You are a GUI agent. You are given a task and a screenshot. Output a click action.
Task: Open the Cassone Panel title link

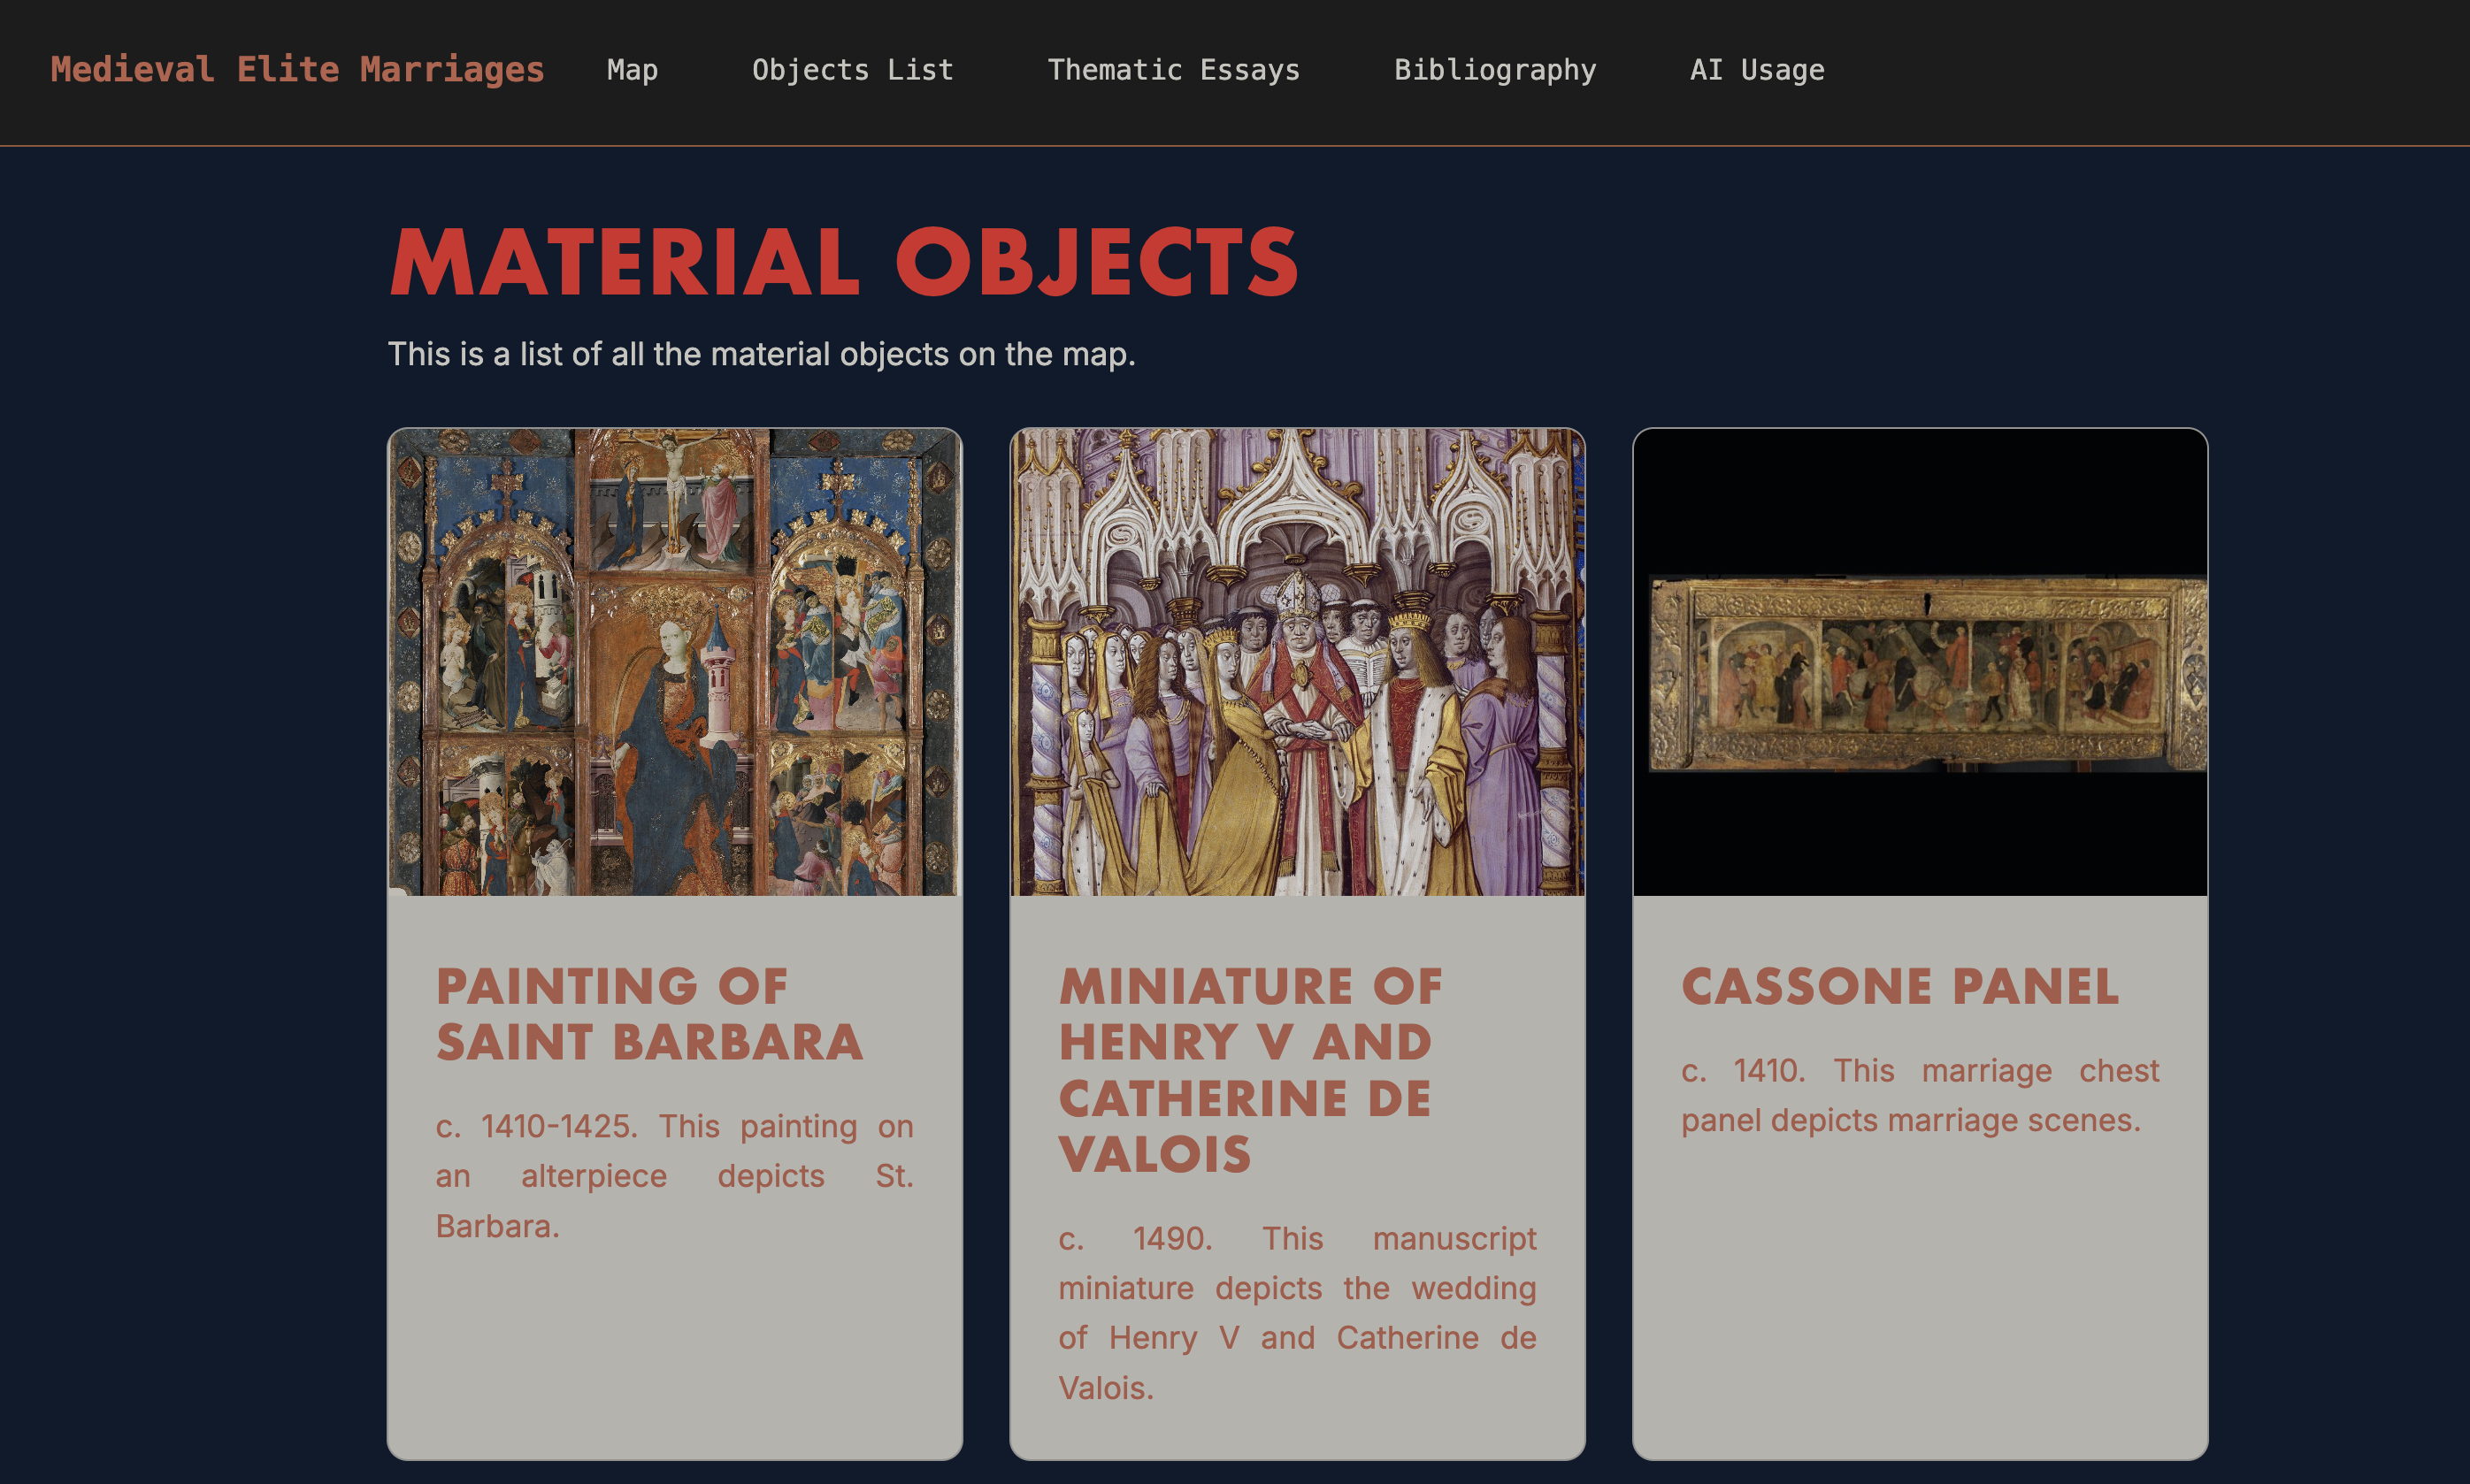(1899, 986)
